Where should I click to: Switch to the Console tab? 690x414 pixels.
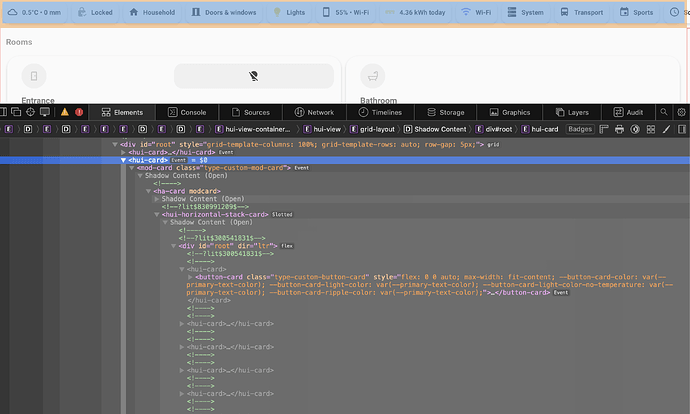tap(187, 113)
